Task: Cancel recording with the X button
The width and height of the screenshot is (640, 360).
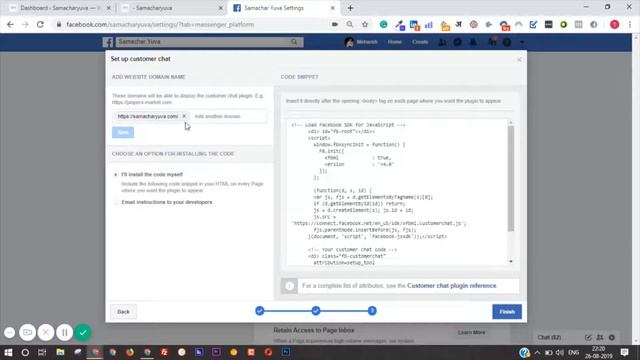Action: click(46, 332)
